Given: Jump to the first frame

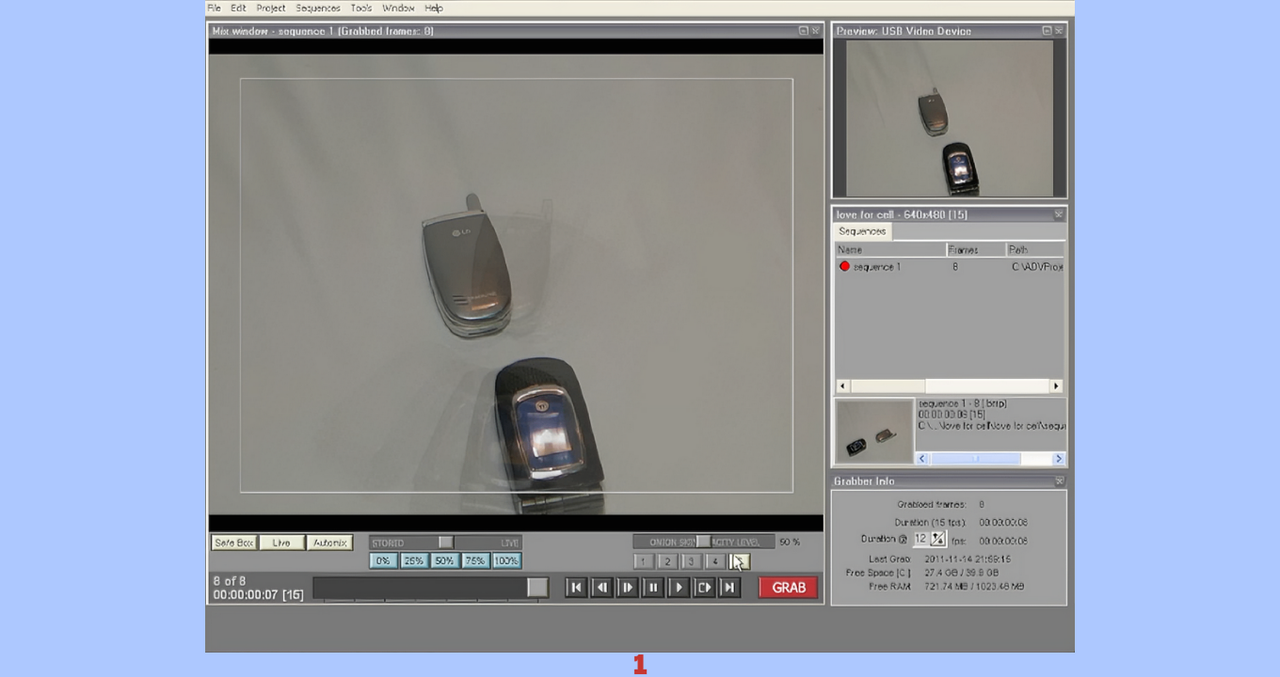Looking at the screenshot, I should pyautogui.click(x=576, y=587).
